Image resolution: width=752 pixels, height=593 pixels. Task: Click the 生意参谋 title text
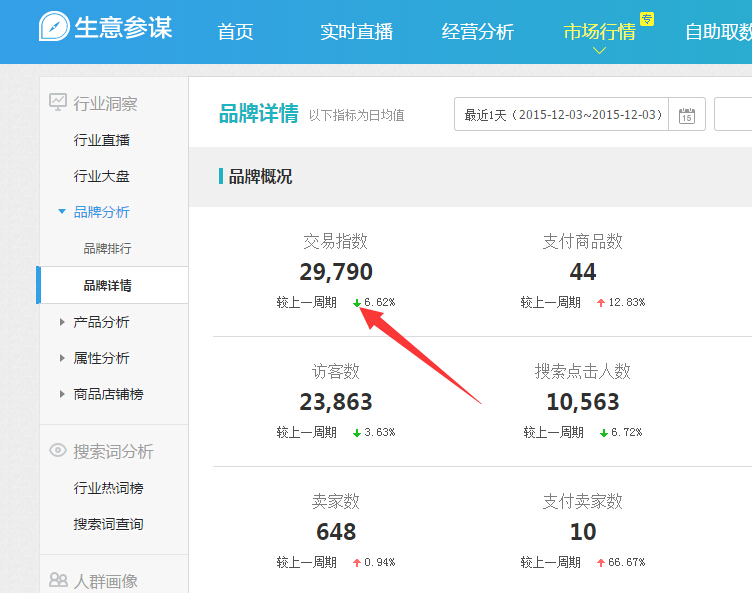point(123,27)
